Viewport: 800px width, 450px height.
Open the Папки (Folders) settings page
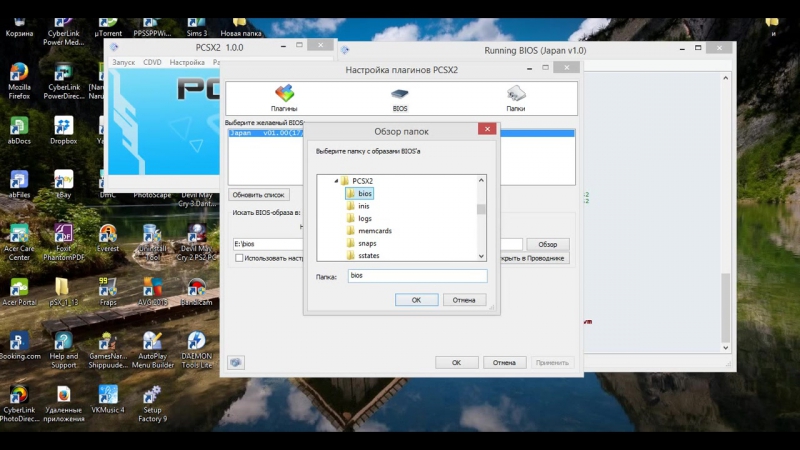tap(516, 97)
